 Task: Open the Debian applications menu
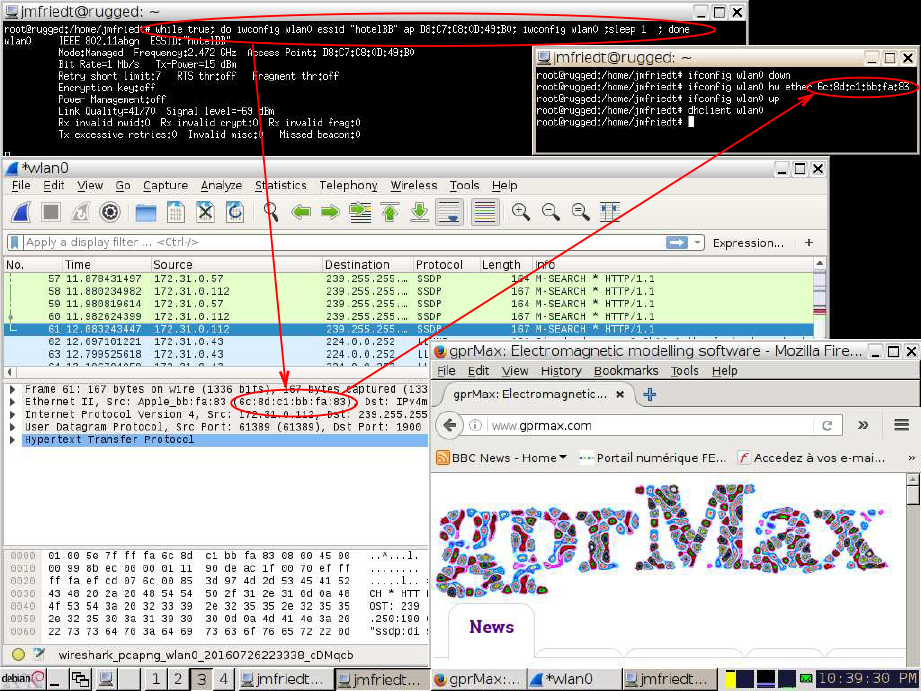tap(22, 679)
